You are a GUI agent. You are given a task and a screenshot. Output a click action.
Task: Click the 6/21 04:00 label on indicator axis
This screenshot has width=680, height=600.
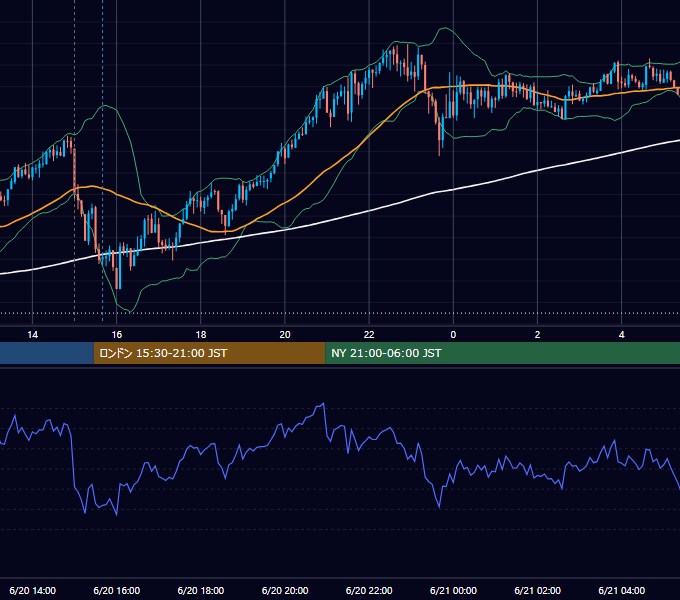[621, 590]
